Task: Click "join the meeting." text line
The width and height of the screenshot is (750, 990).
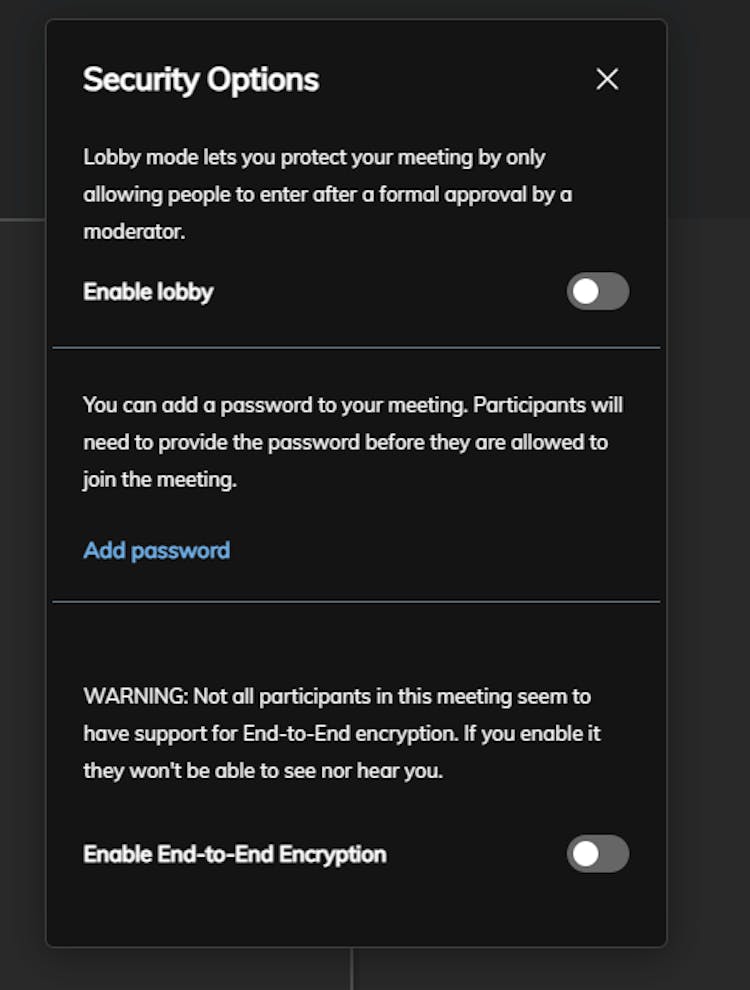Action: coord(160,480)
